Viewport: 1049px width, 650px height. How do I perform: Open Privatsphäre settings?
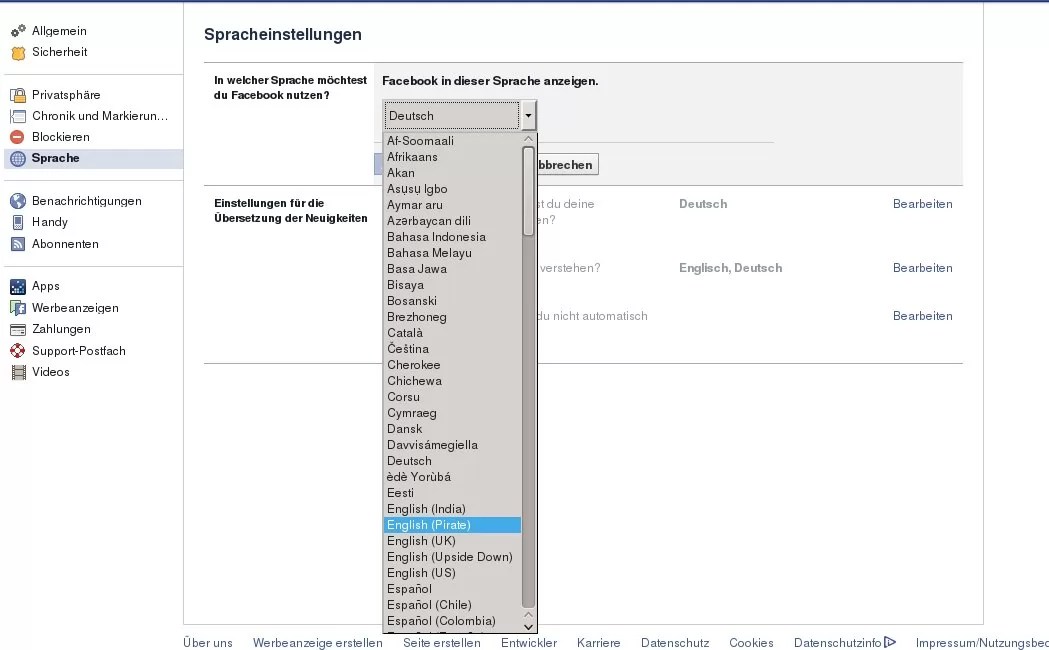coord(66,95)
